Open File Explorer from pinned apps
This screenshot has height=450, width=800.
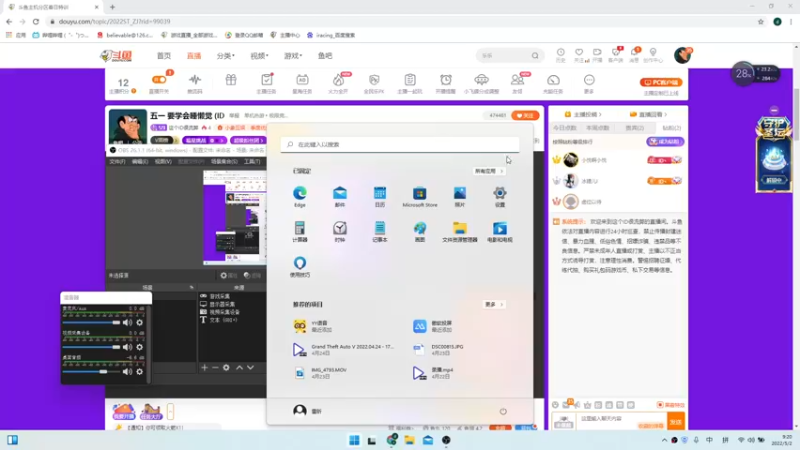[460, 231]
